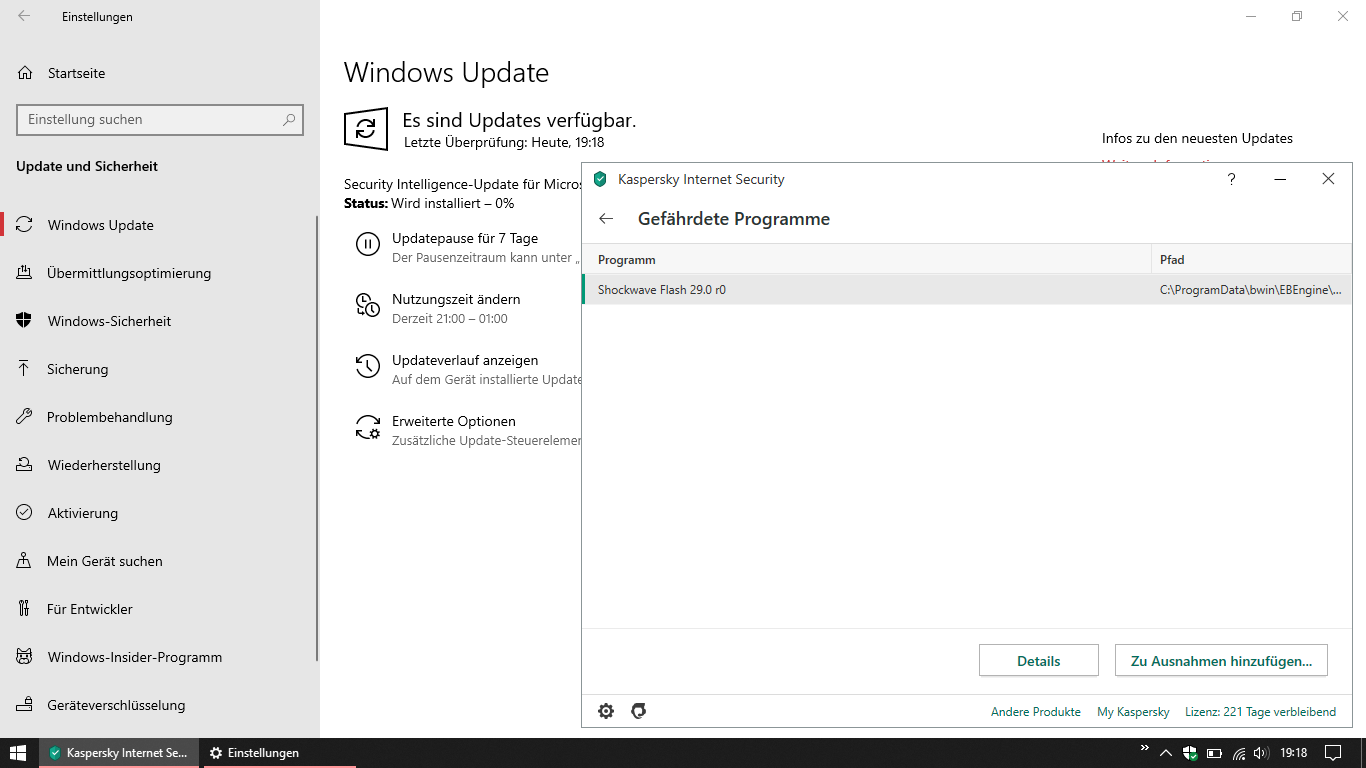Minimize the Kaspersky window

pyautogui.click(x=1280, y=179)
